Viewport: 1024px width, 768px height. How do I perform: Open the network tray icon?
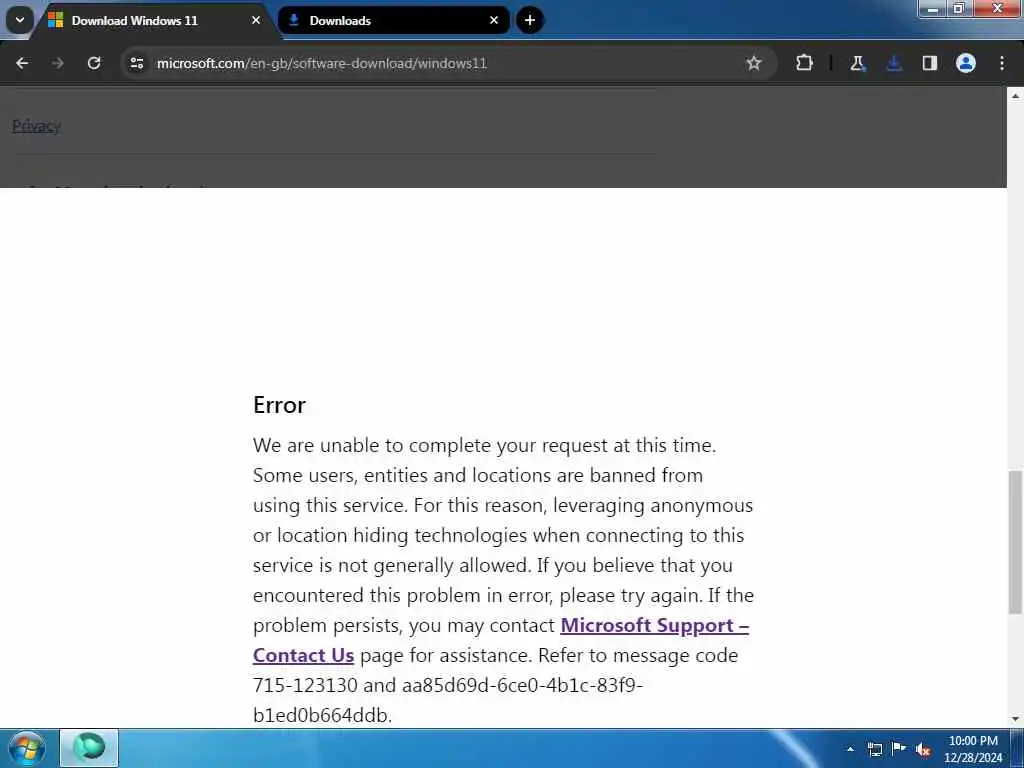[875, 749]
